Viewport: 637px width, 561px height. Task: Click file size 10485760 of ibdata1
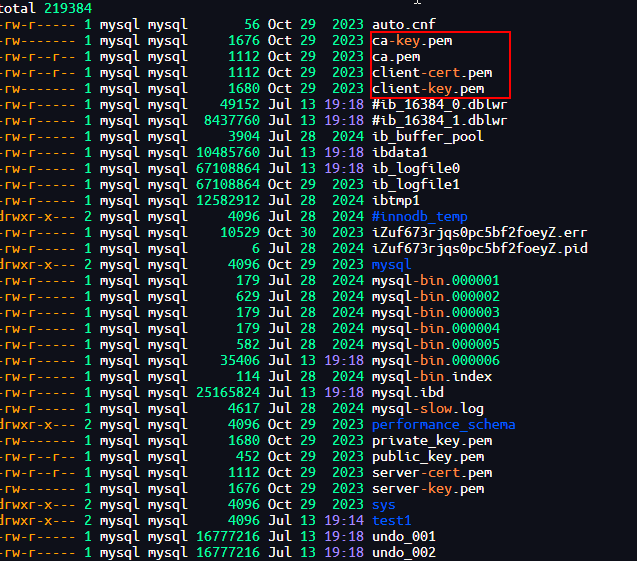pos(228,153)
